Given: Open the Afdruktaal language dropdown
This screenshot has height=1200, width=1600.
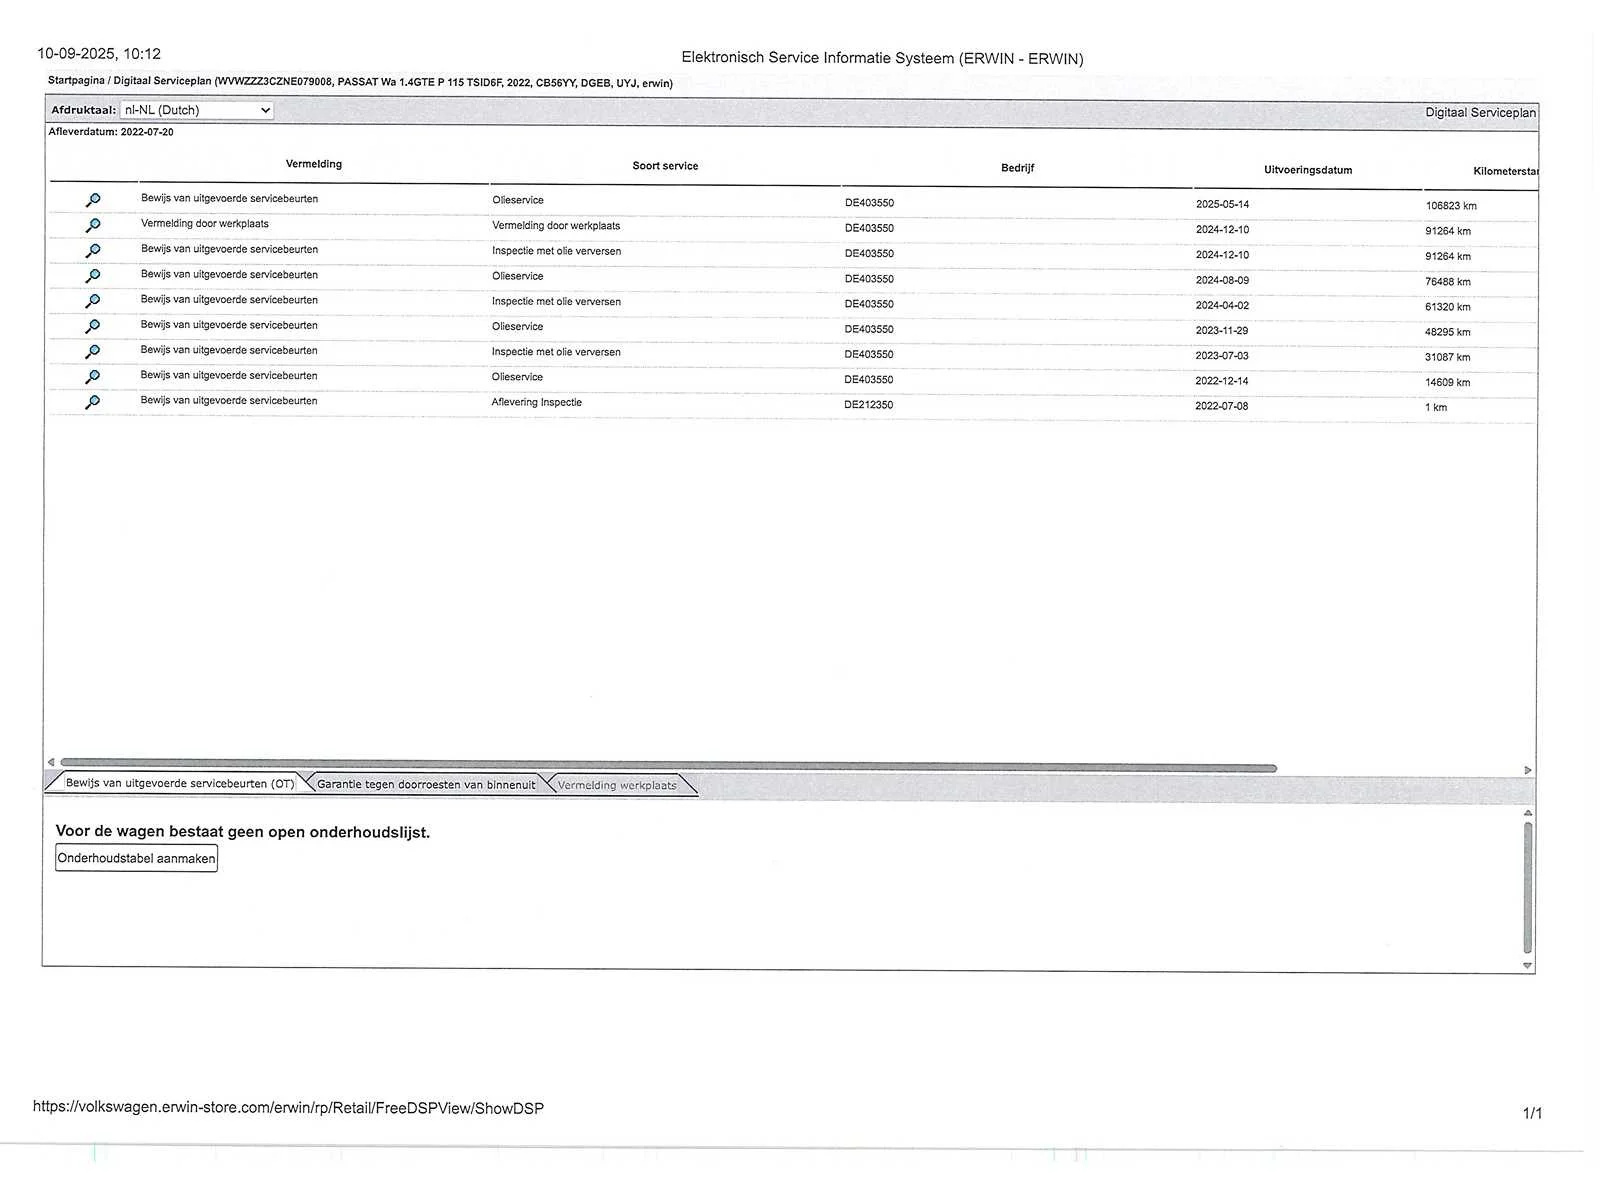Looking at the screenshot, I should tap(196, 110).
